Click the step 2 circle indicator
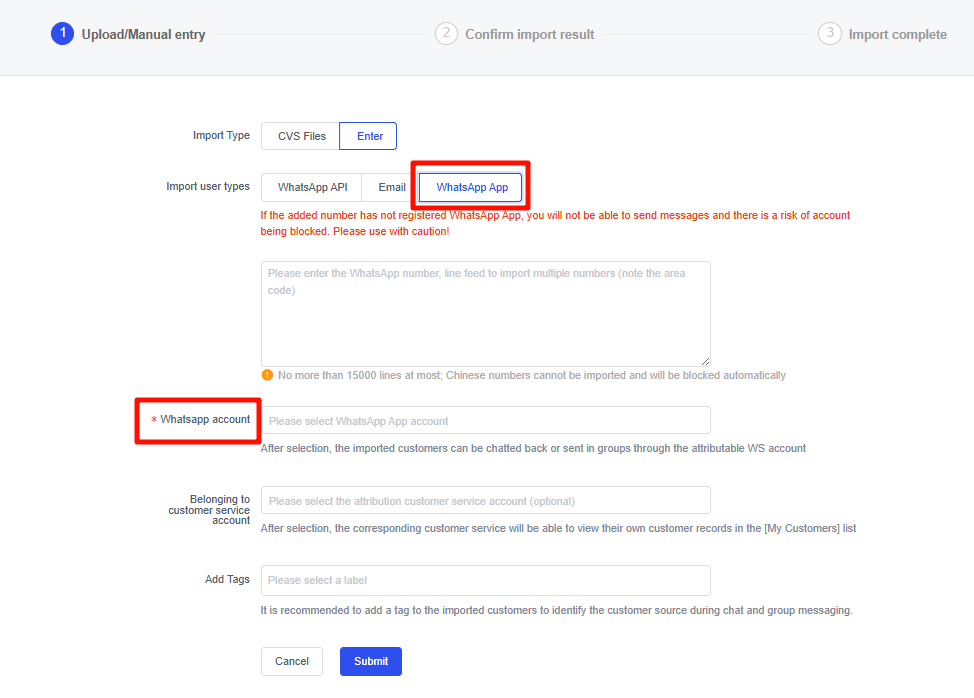The width and height of the screenshot is (974, 698). tap(446, 34)
